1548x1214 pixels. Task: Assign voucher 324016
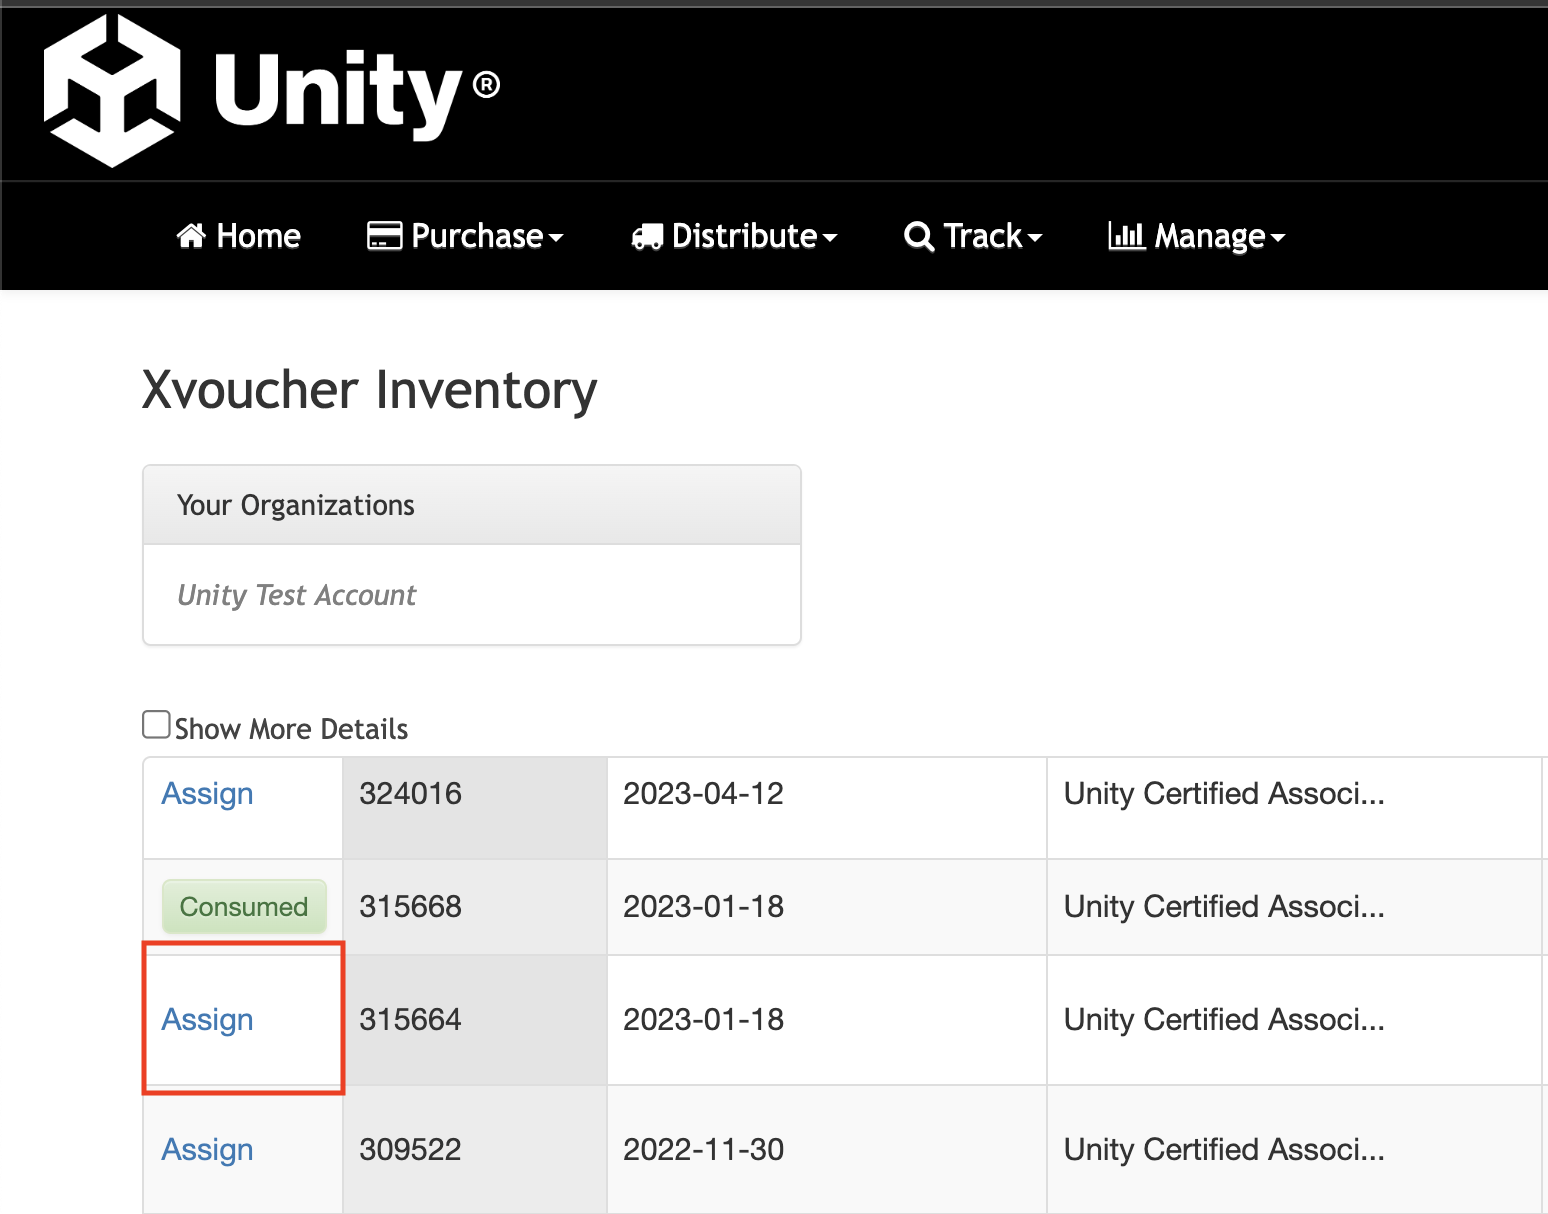[x=207, y=794]
